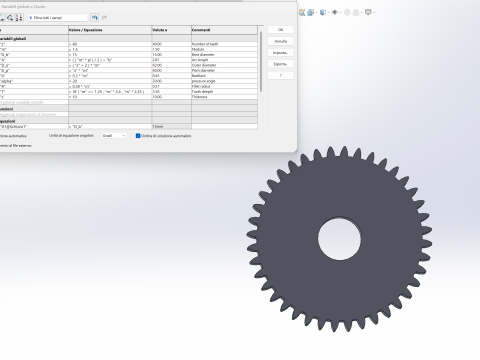The height and width of the screenshot is (360, 480).
Task: Click the equation cell '= 15'
Action: pos(110,55)
